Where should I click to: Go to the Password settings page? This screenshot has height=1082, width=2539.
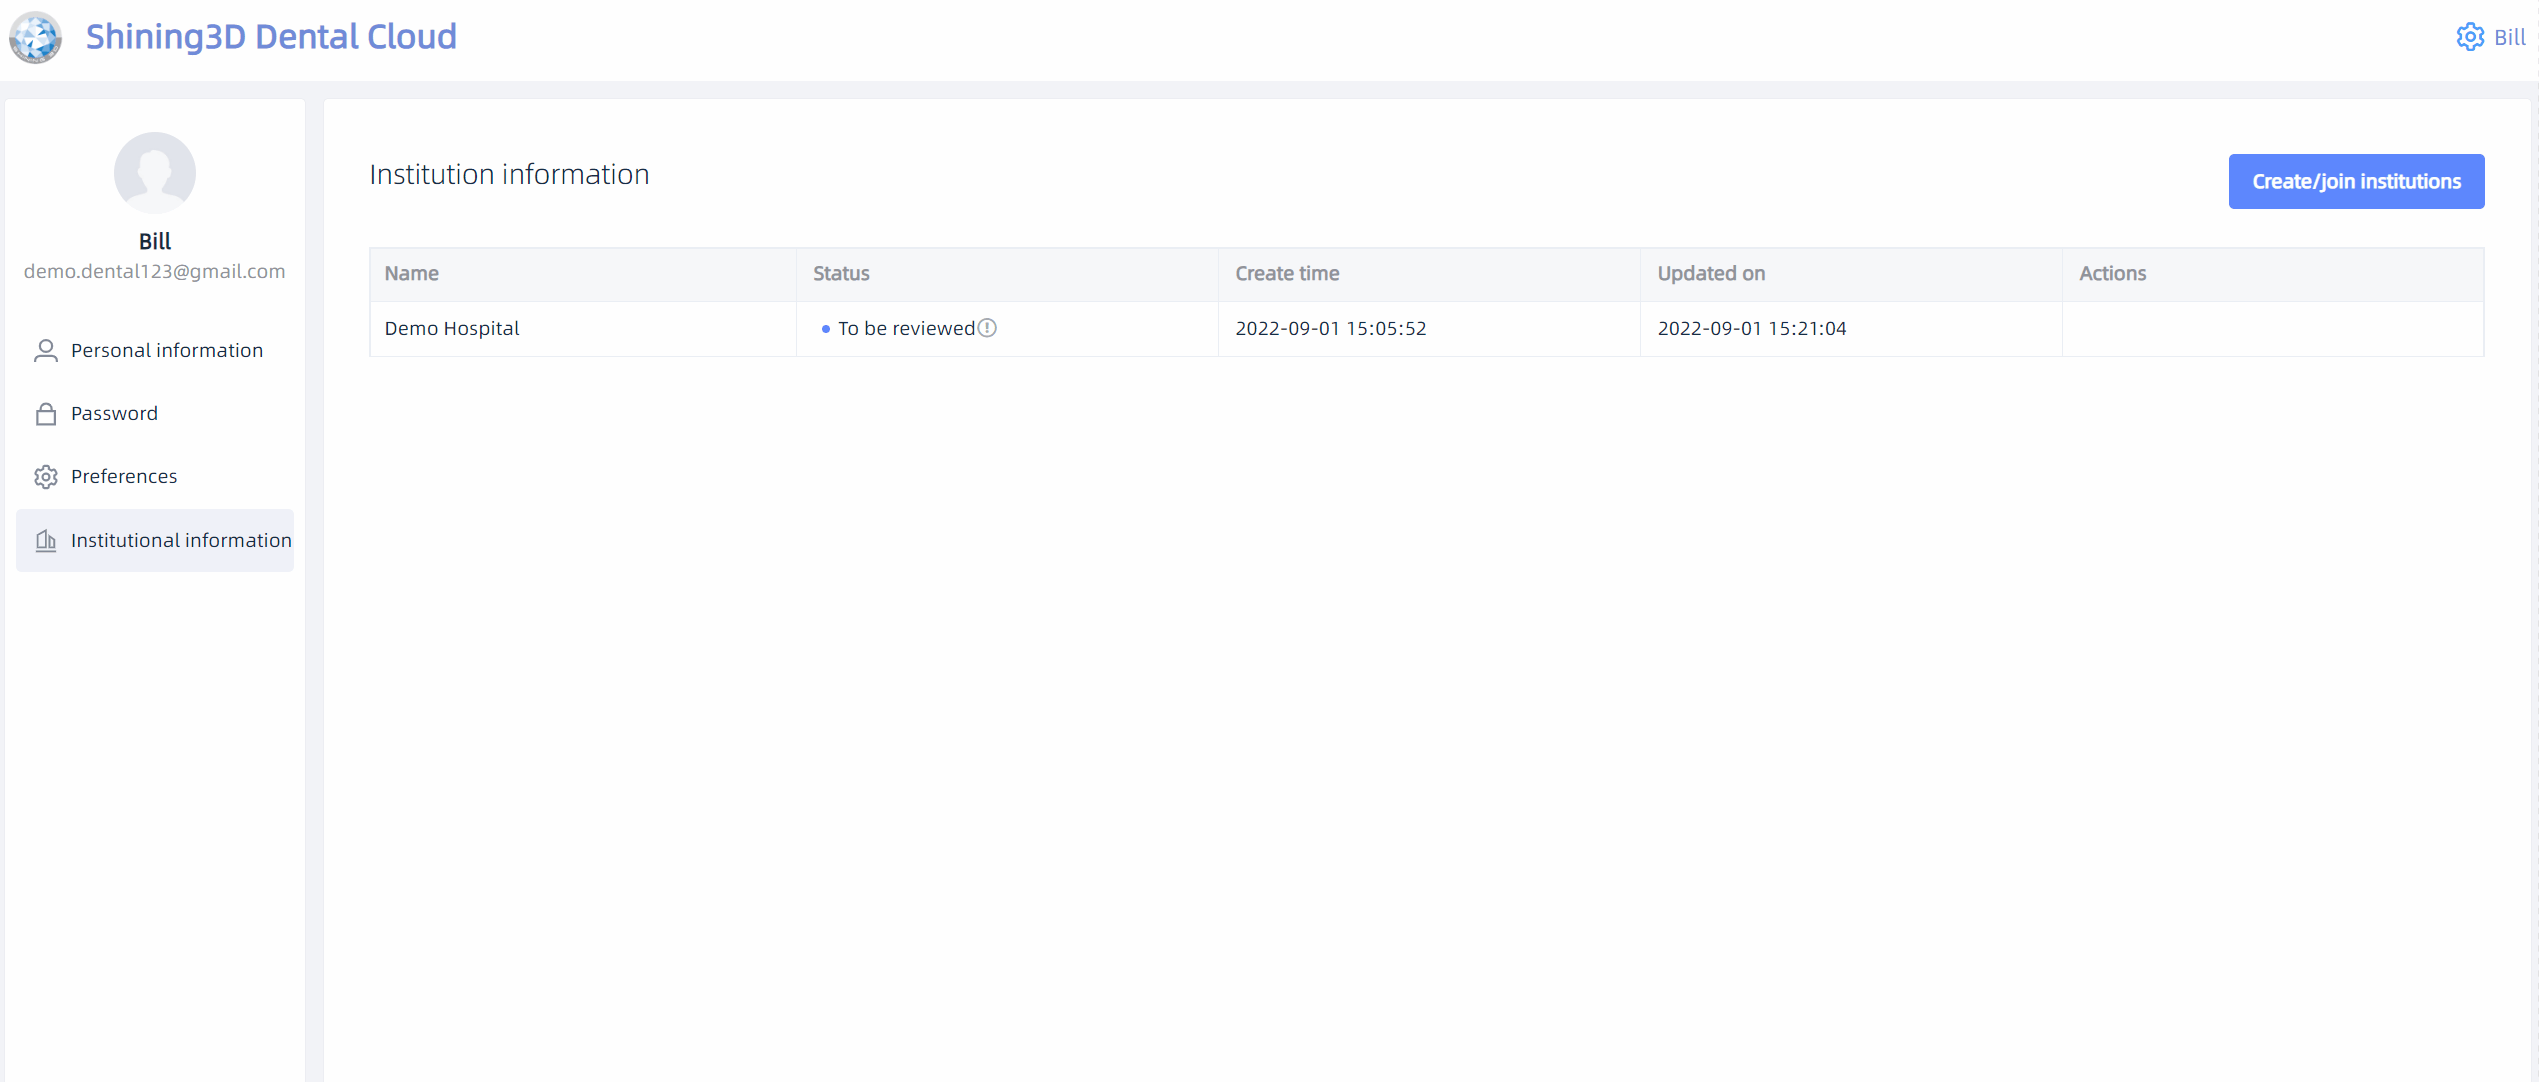[x=114, y=414]
